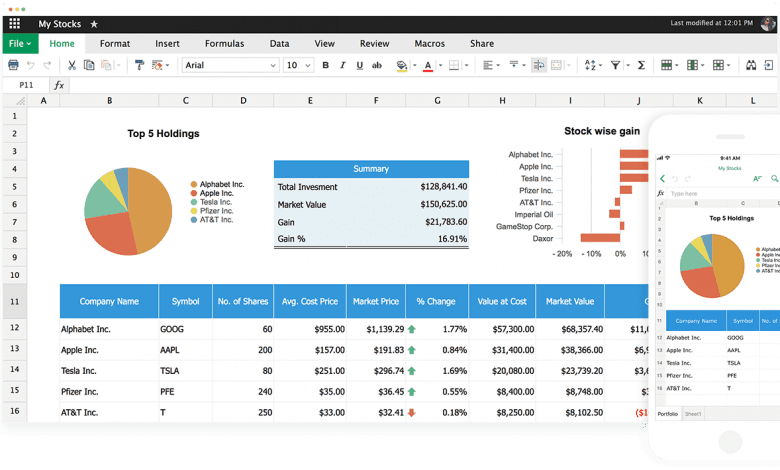This screenshot has width=780, height=470.
Task: Undo the last action
Action: point(30,65)
